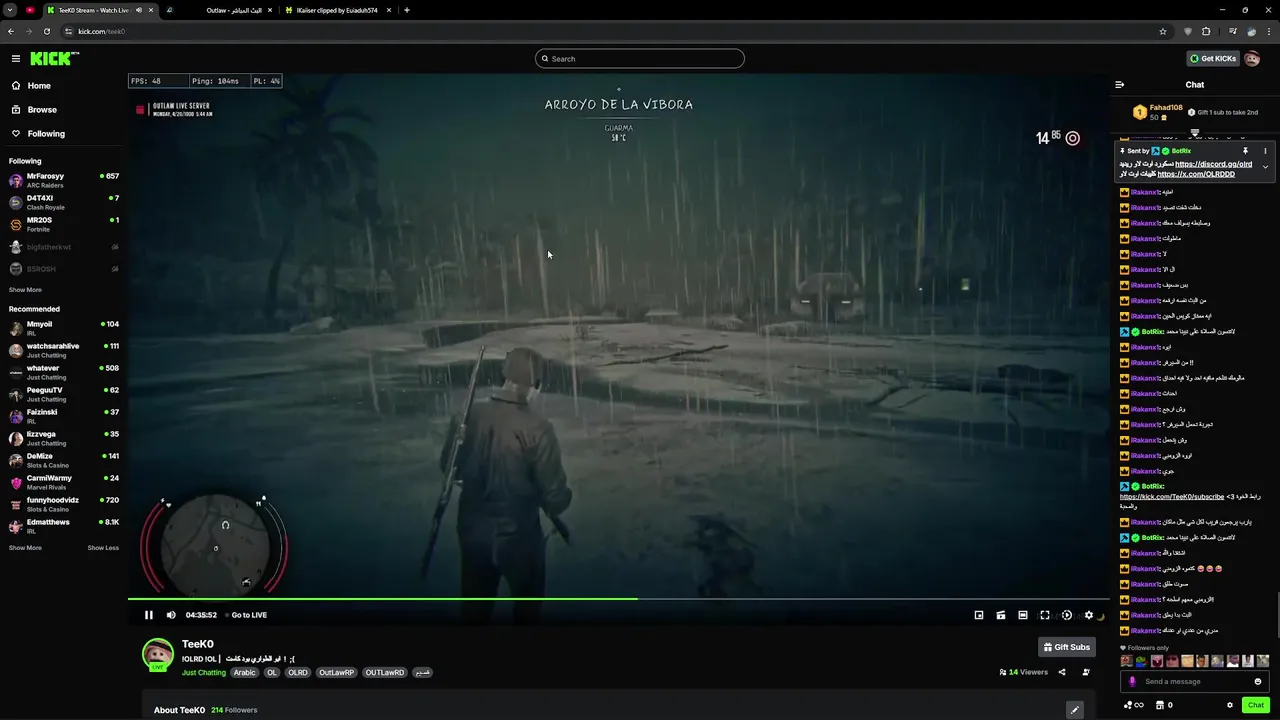Viewport: 1280px width, 720px height.
Task: Reload the page in browser
Action: tap(47, 31)
